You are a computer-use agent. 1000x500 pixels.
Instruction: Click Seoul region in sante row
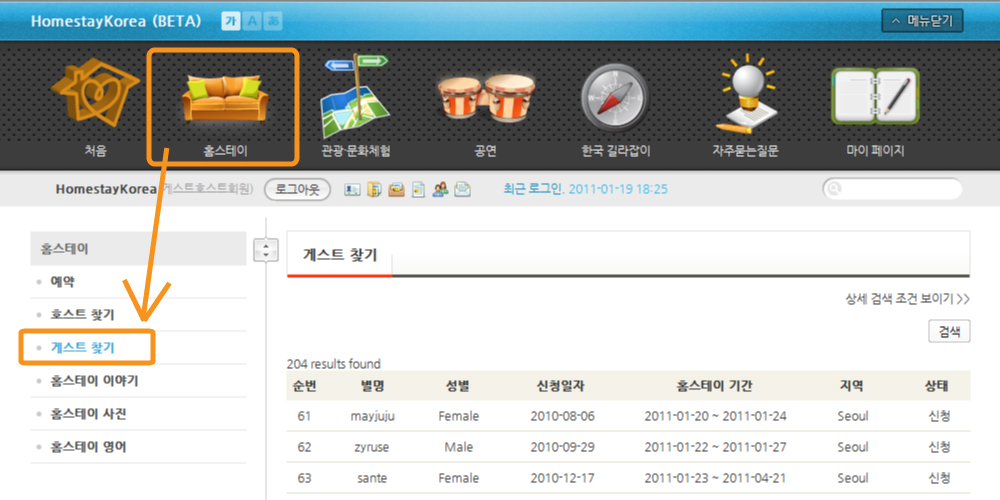tap(853, 478)
